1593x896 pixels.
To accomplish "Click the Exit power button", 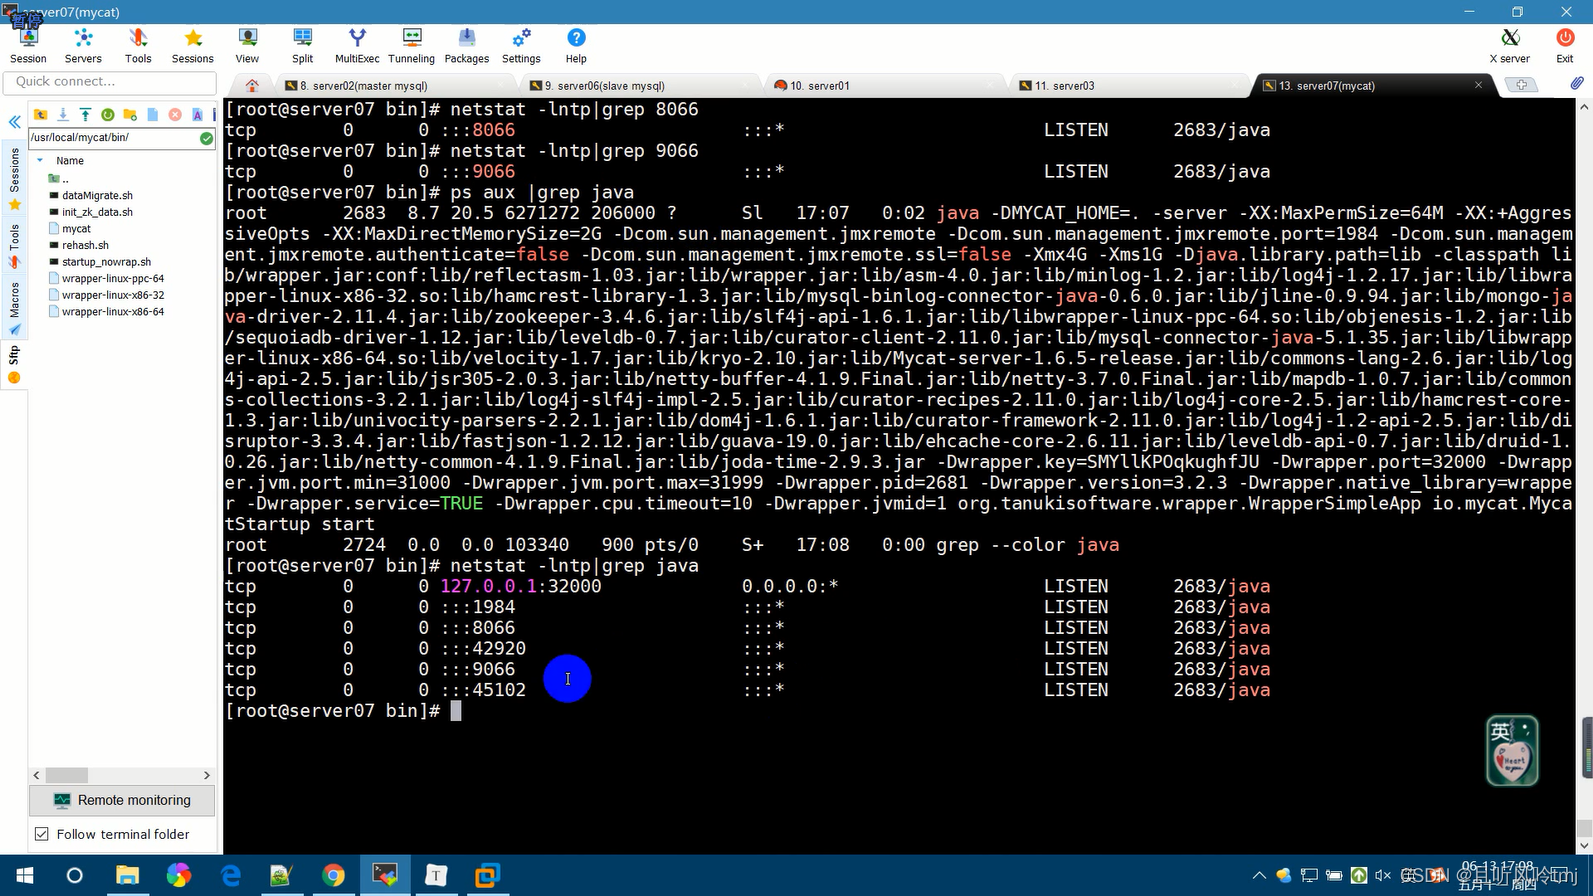I will [x=1565, y=46].
